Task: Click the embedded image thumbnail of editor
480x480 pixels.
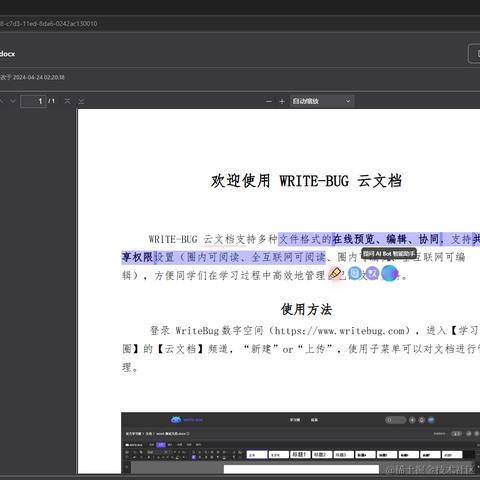Action: [x=300, y=443]
